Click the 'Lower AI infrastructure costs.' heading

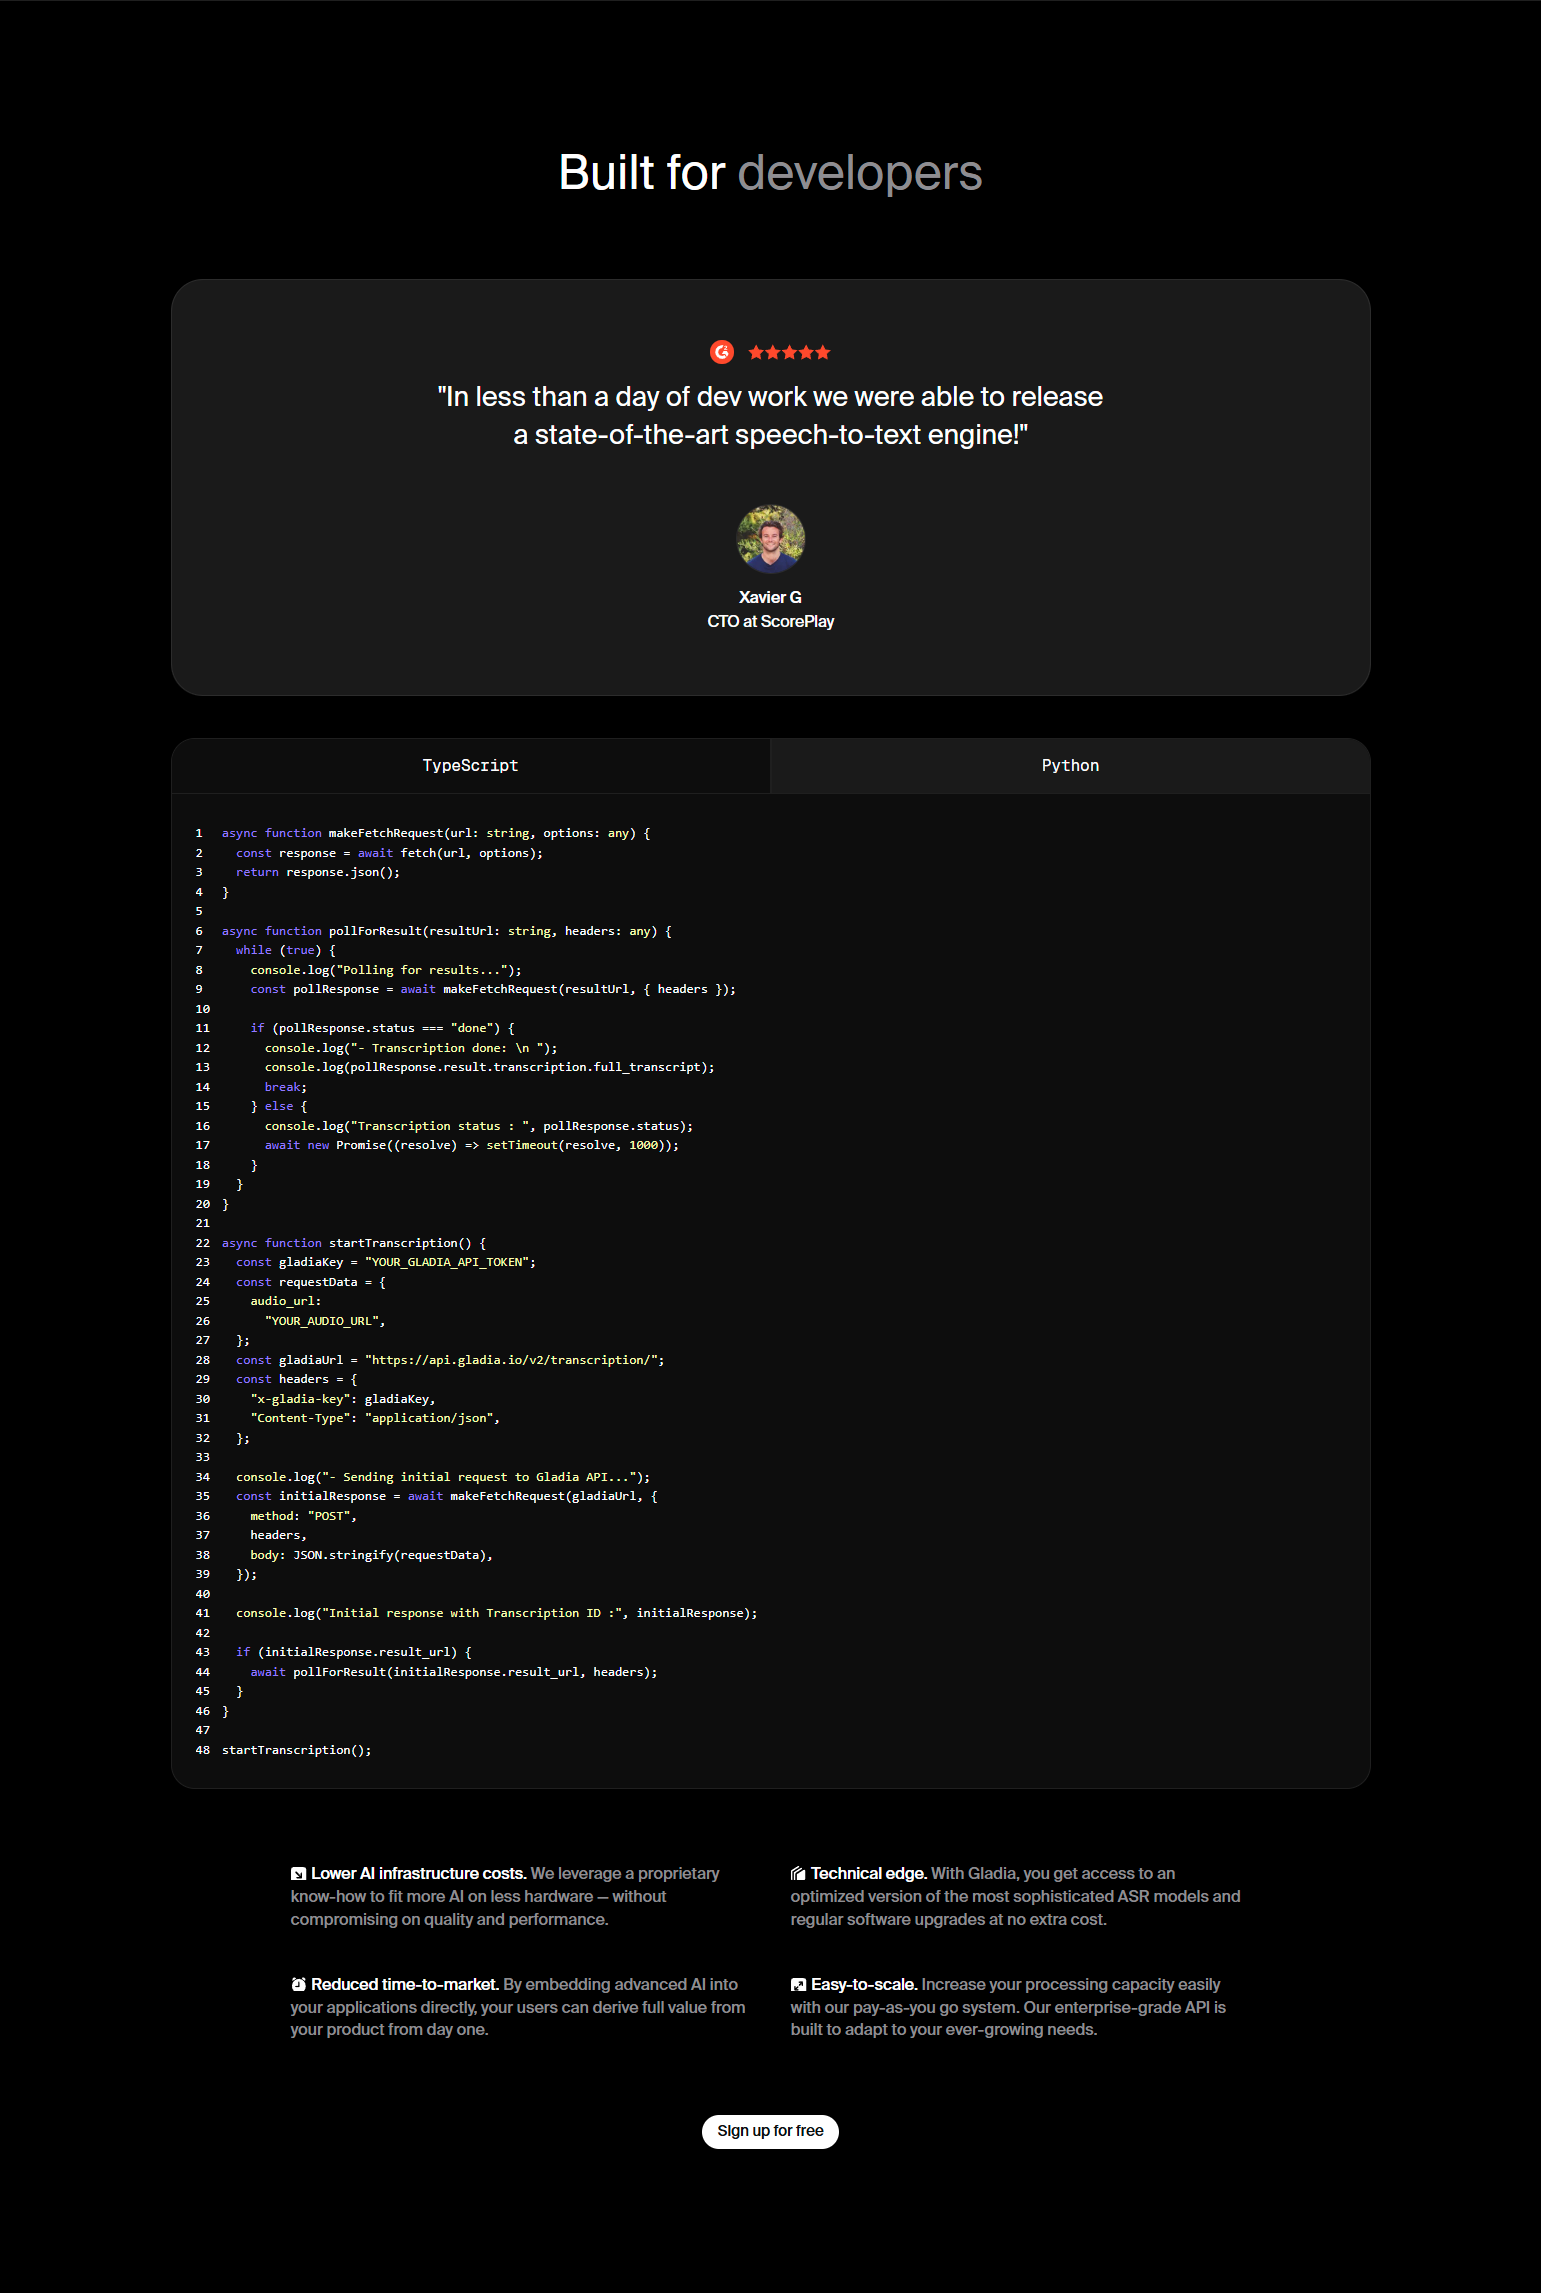click(x=419, y=1874)
